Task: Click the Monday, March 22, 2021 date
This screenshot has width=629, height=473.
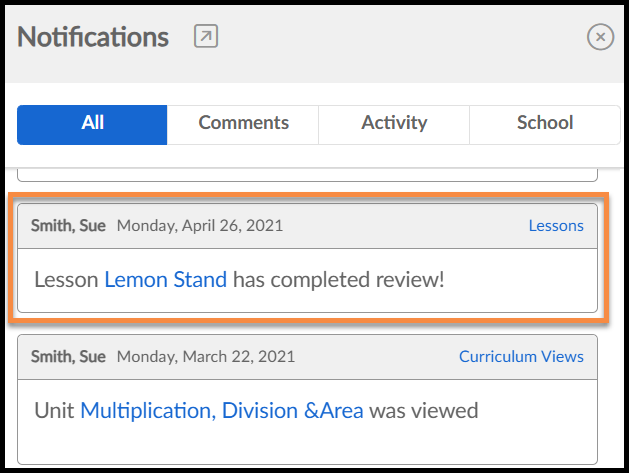Action: click(206, 356)
